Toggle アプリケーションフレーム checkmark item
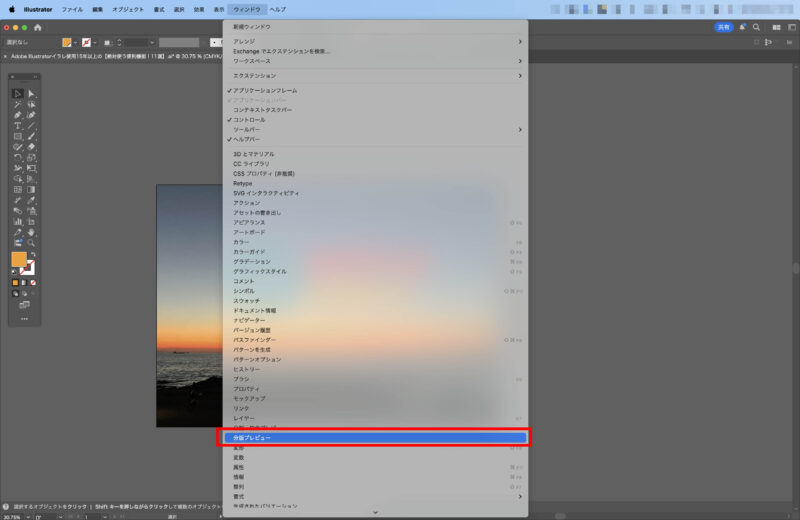 click(265, 91)
